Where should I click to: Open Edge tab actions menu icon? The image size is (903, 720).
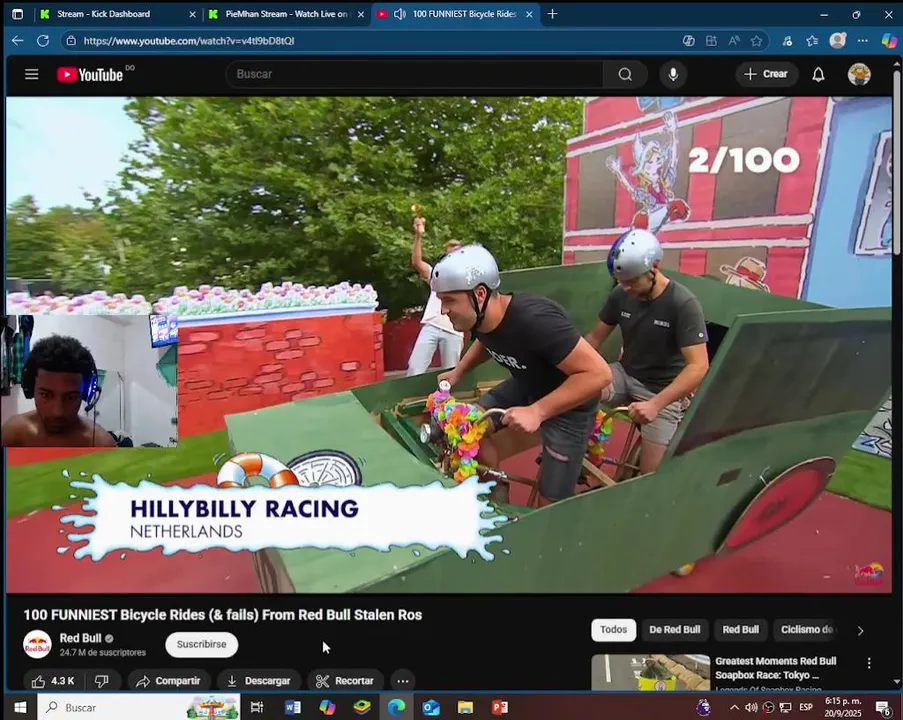(x=18, y=14)
